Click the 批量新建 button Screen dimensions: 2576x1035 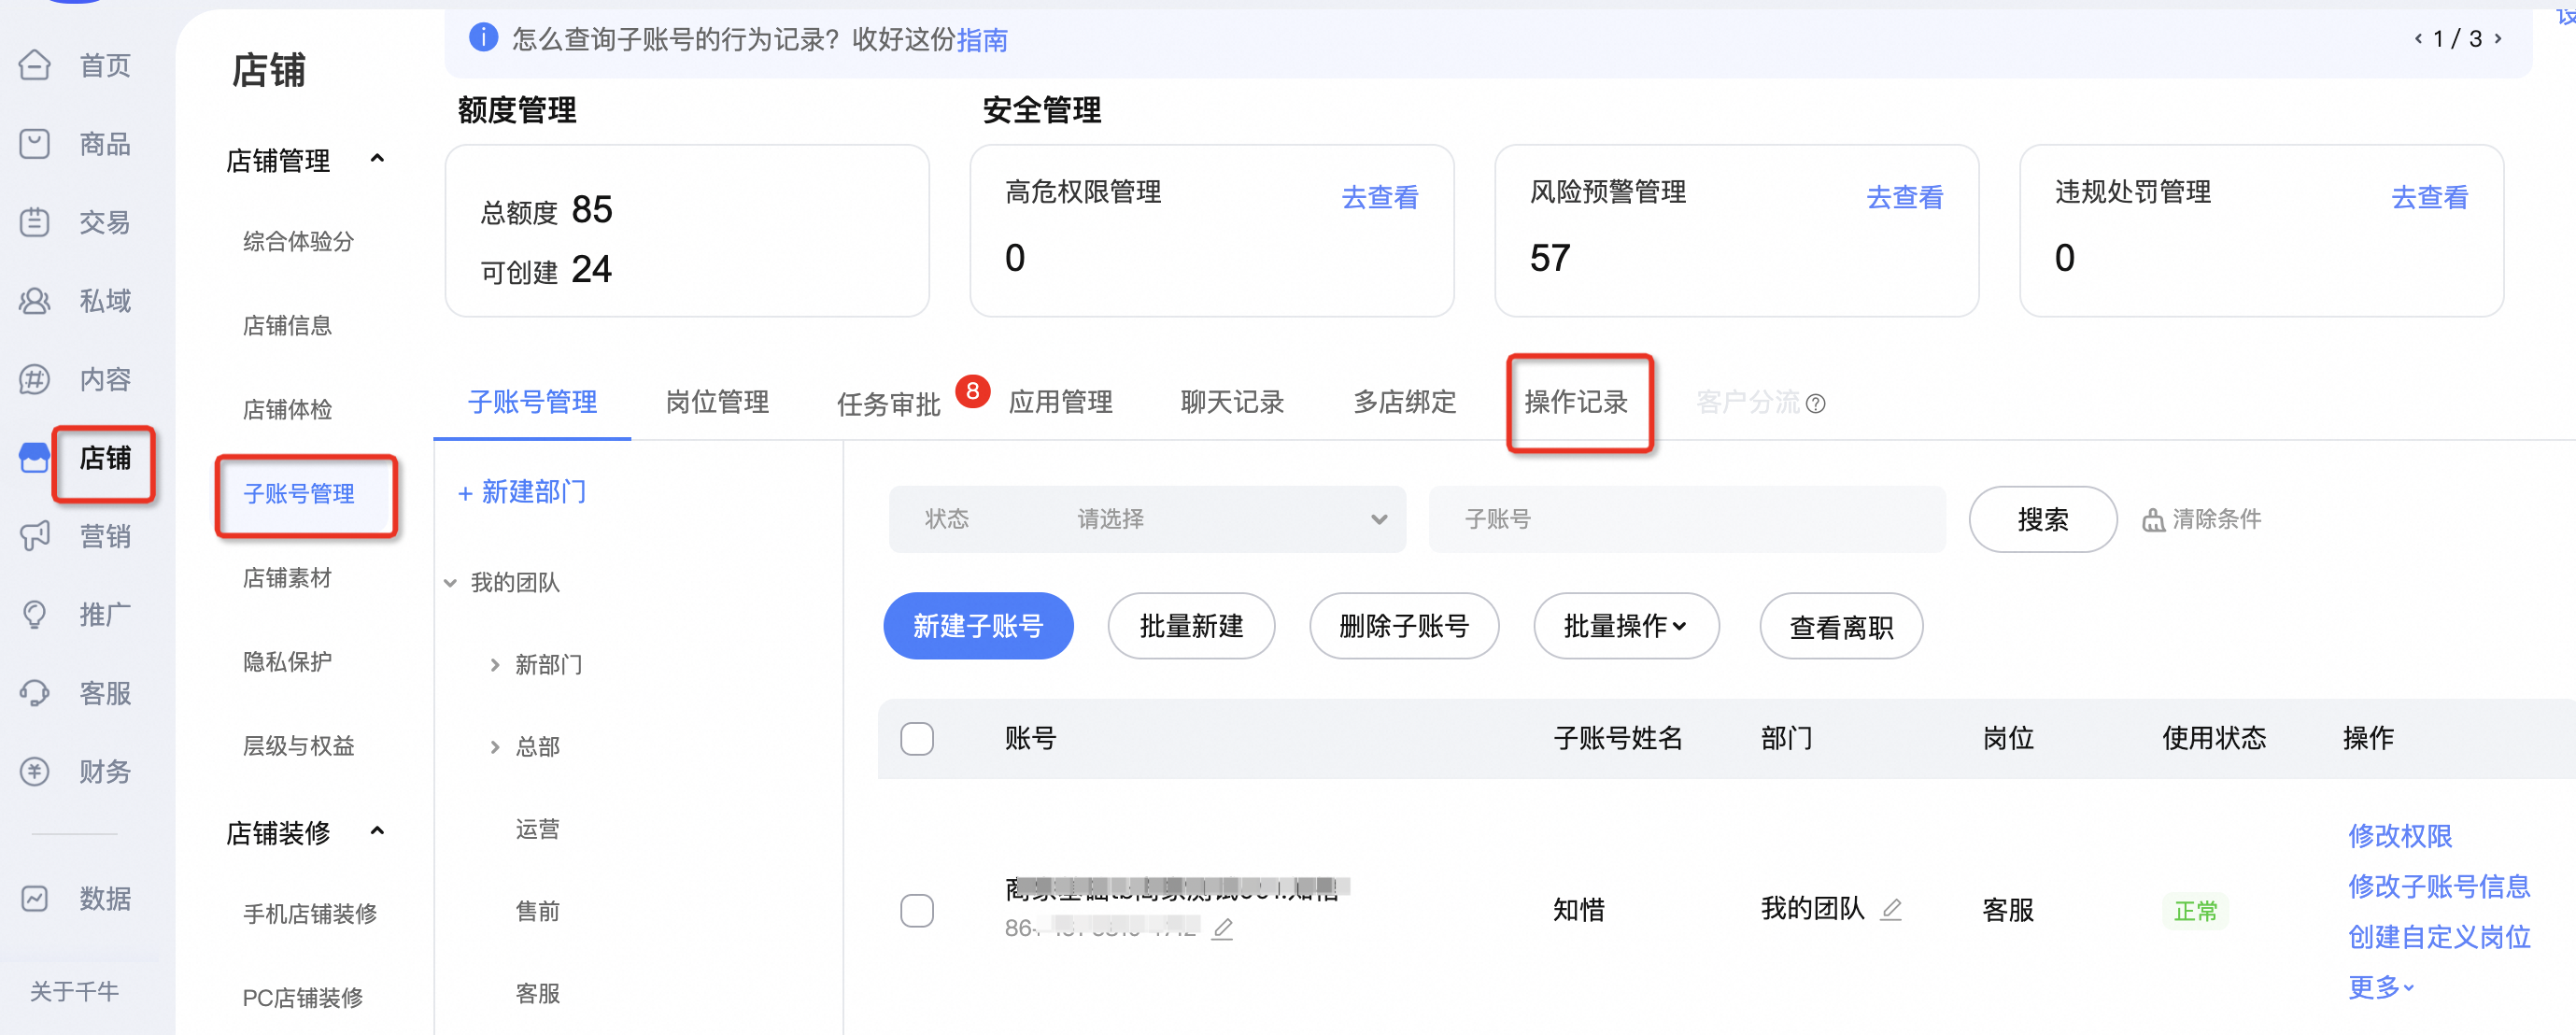coord(1191,626)
